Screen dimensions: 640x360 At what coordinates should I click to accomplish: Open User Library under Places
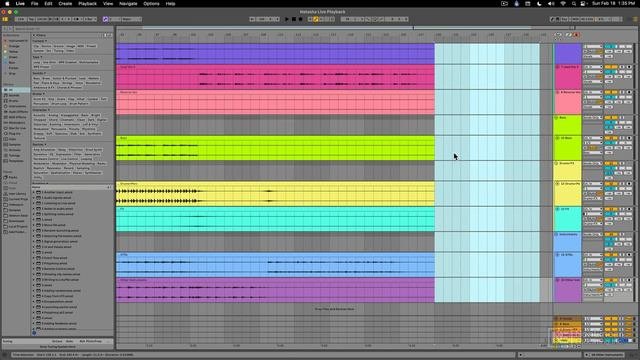(x=17, y=194)
